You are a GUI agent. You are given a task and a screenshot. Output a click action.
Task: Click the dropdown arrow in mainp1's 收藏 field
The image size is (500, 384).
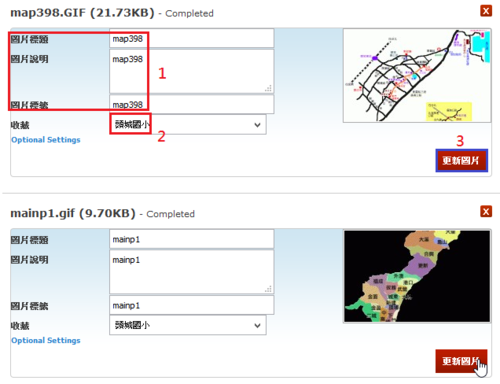click(257, 325)
